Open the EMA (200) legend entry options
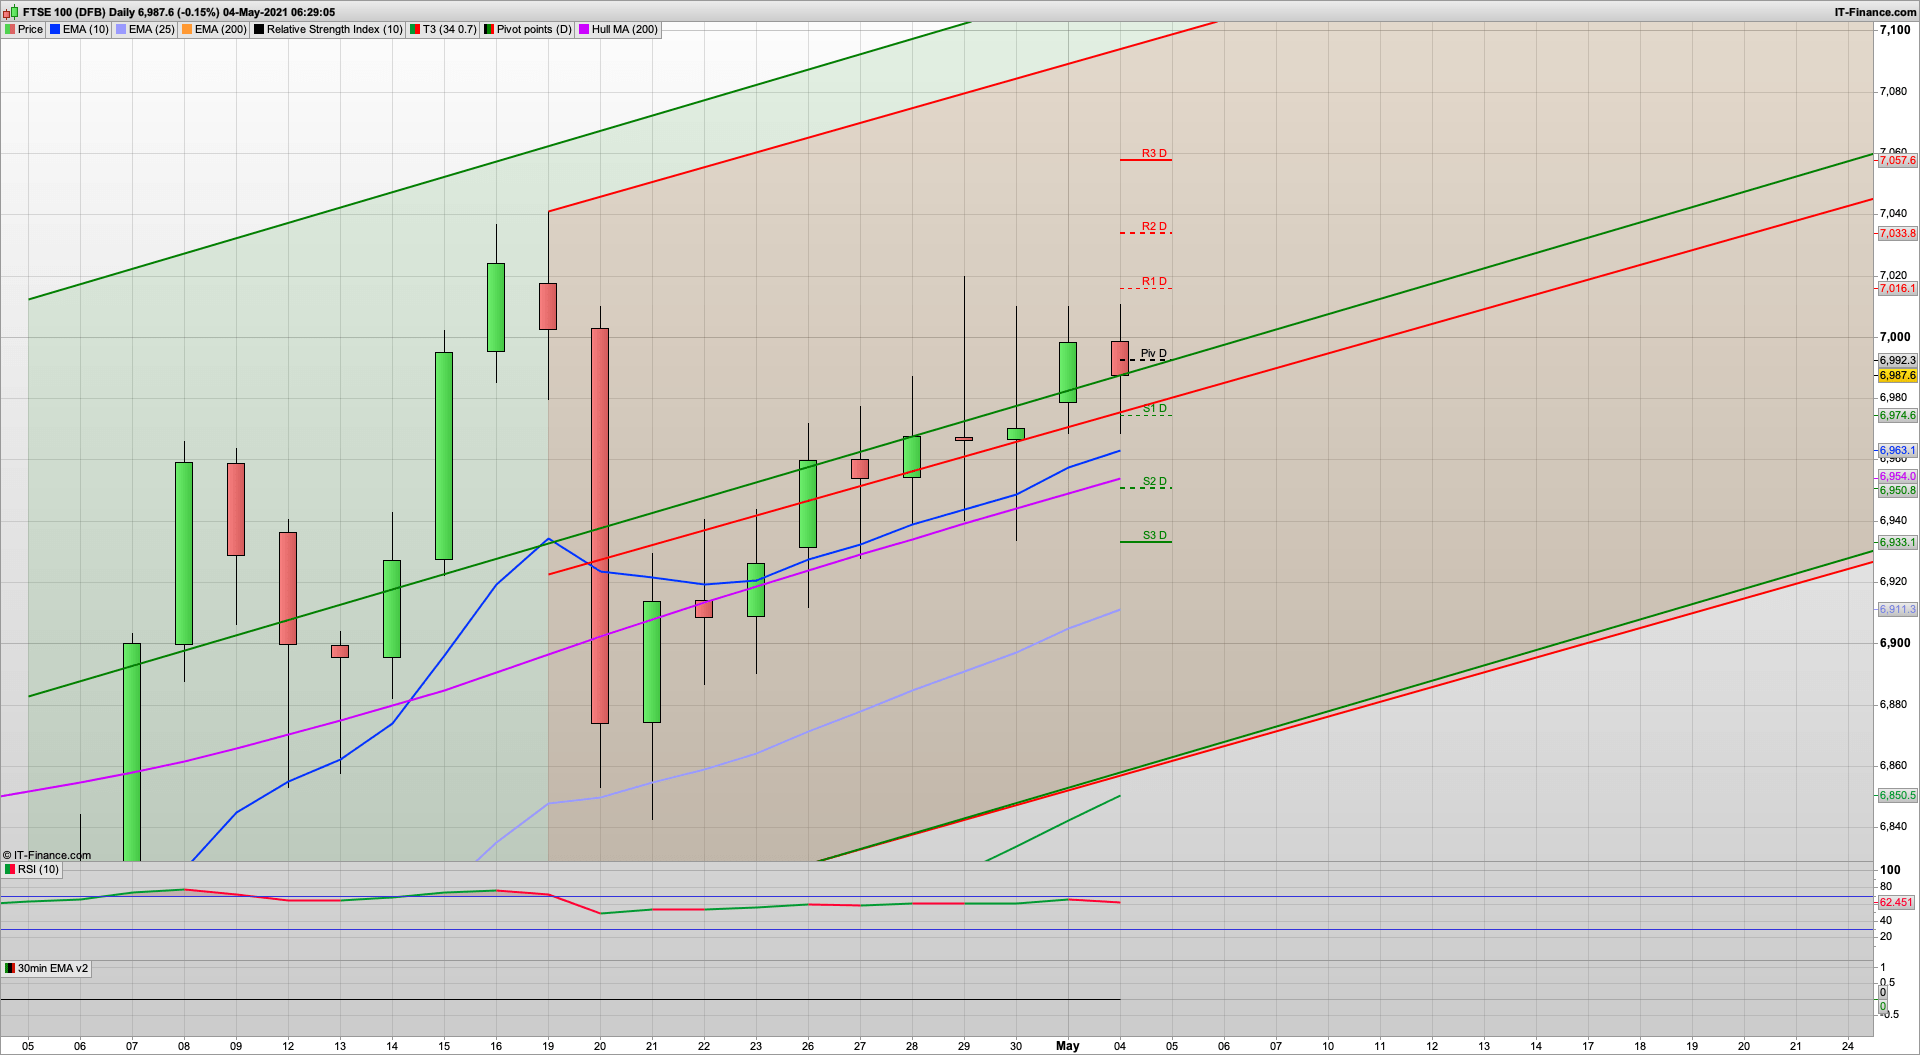 click(220, 29)
